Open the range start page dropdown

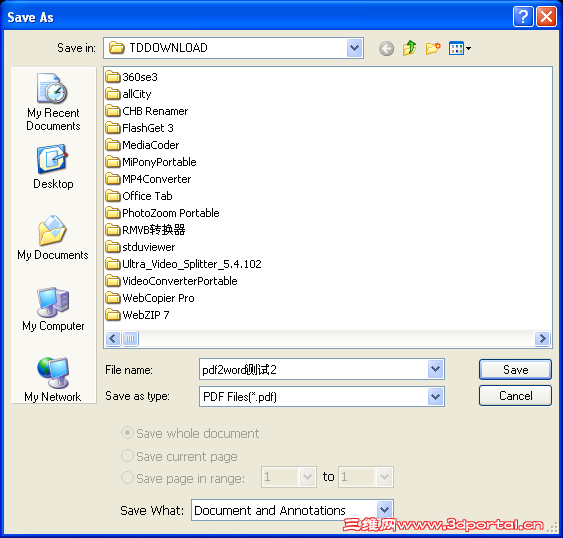307,477
